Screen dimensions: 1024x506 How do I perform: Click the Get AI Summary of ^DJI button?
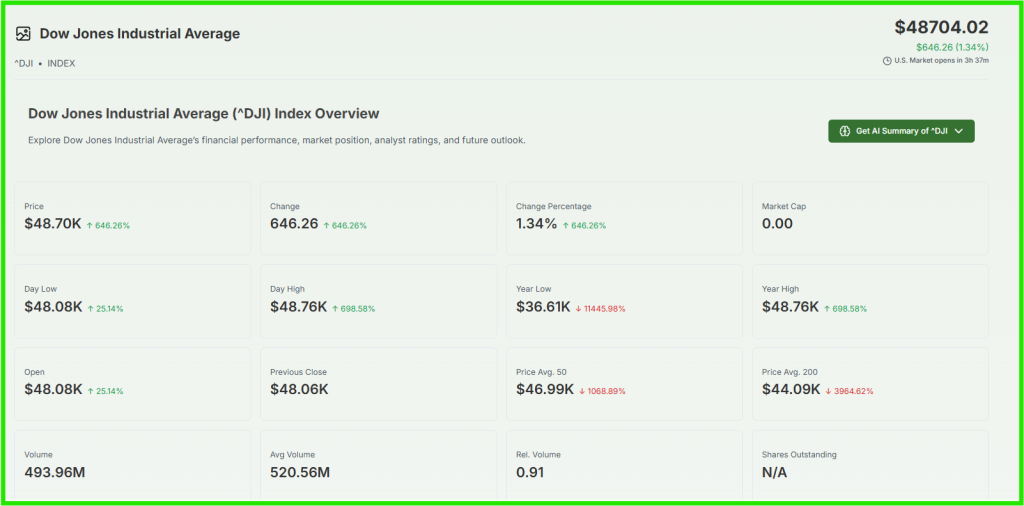pos(900,131)
